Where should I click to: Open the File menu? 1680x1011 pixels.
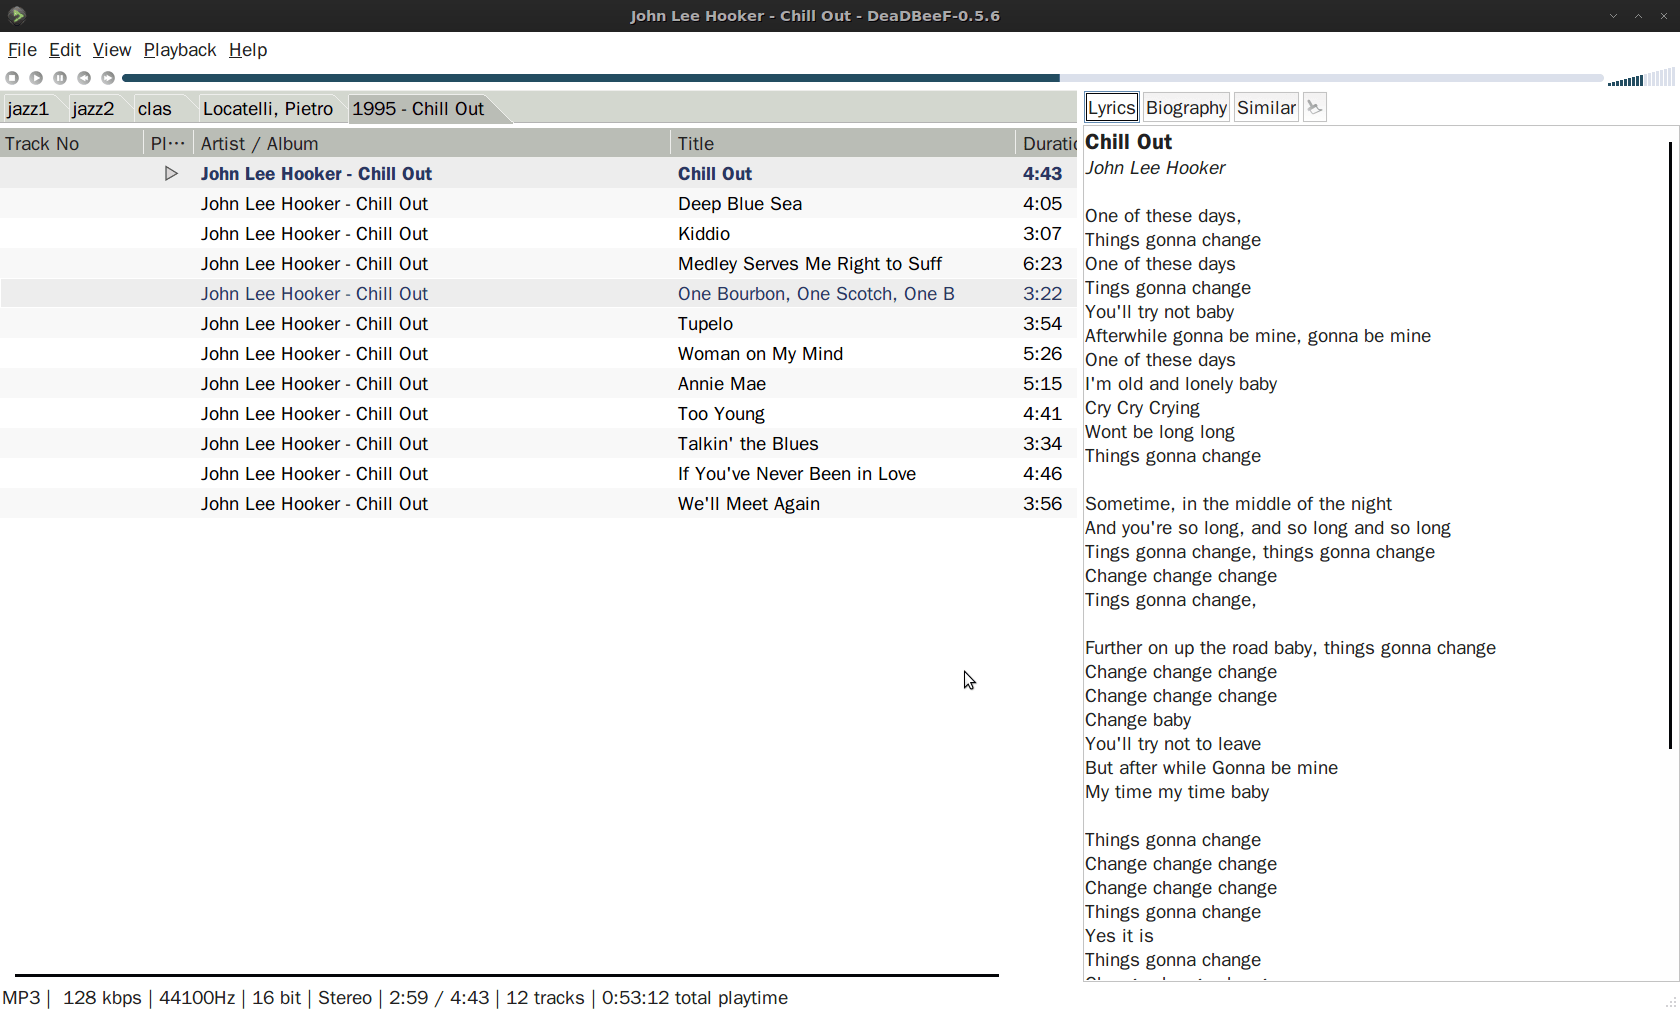tap(22, 50)
